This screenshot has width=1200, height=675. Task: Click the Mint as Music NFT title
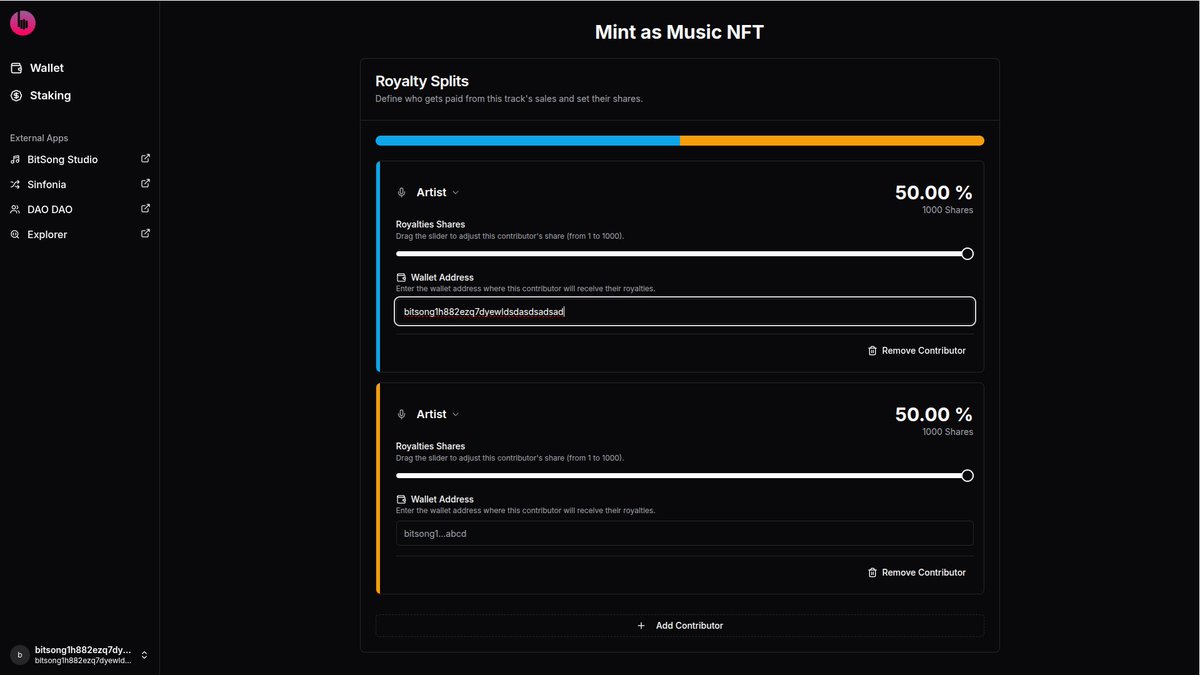click(680, 32)
